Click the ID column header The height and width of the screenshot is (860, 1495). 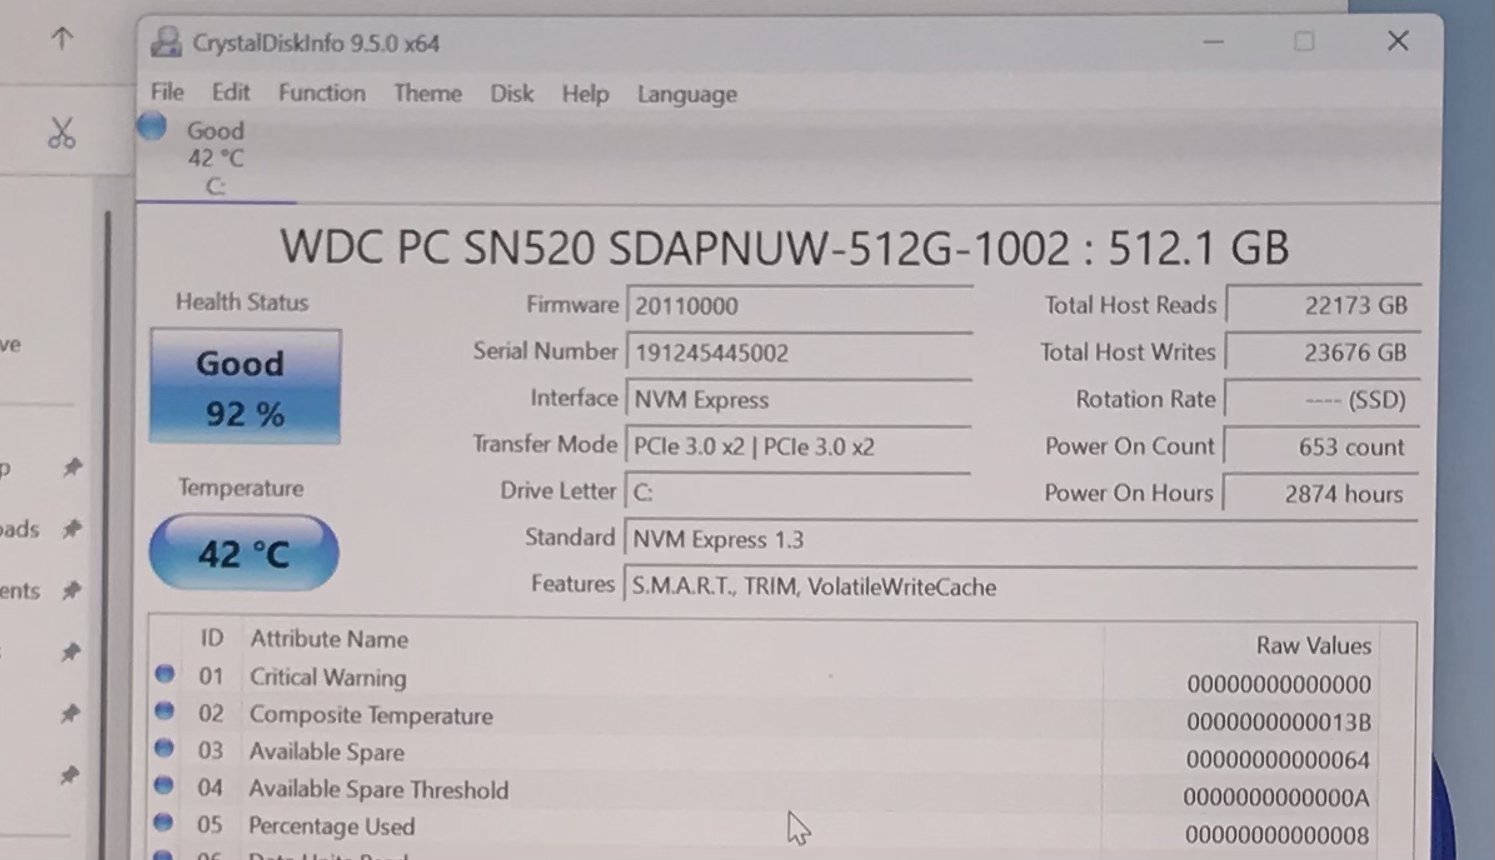tap(211, 638)
